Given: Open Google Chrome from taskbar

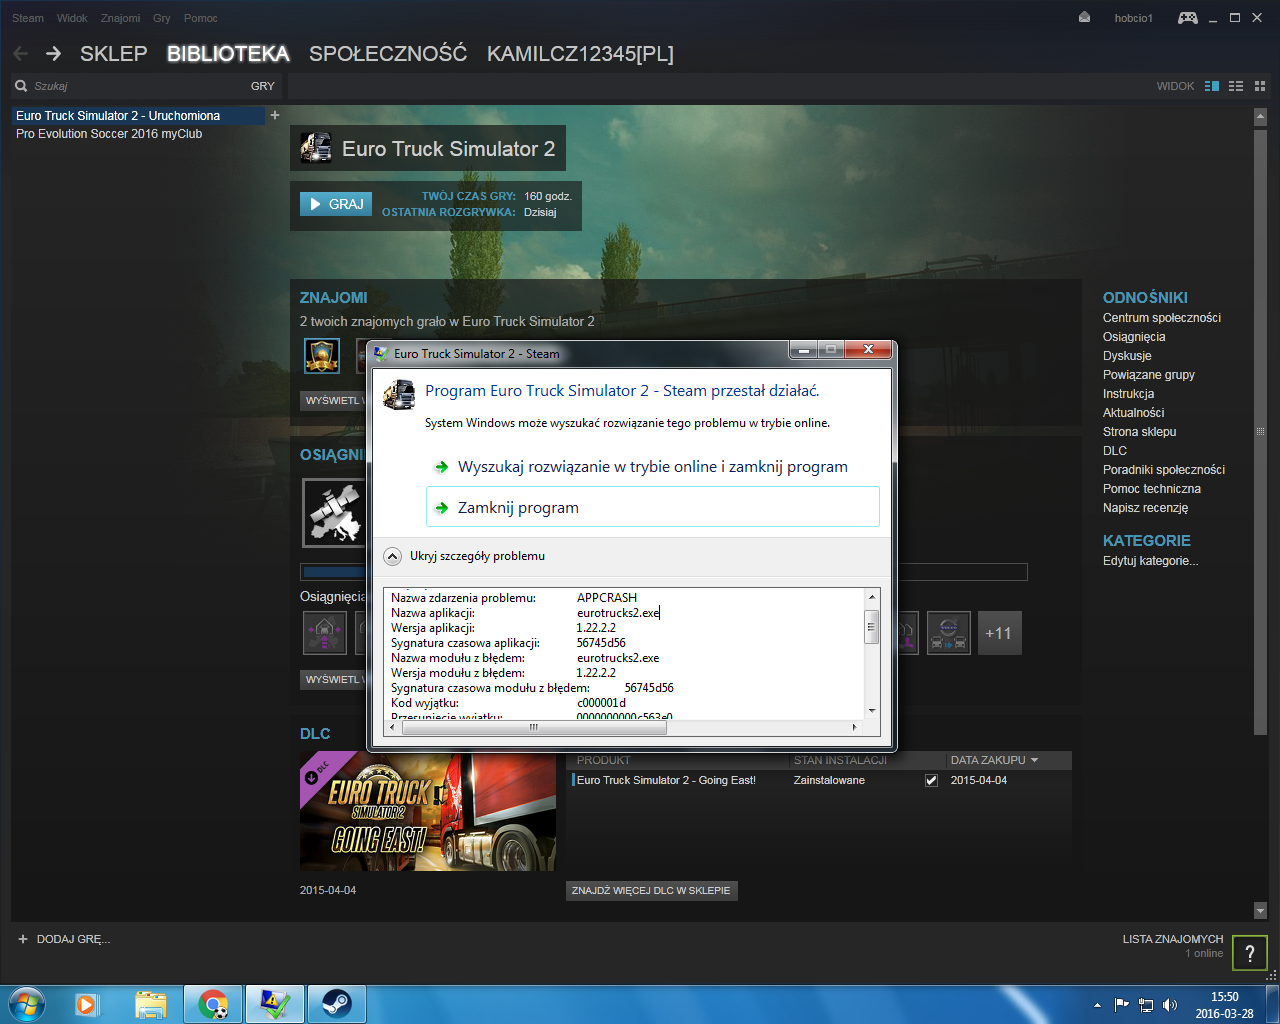Looking at the screenshot, I should coord(213,1004).
